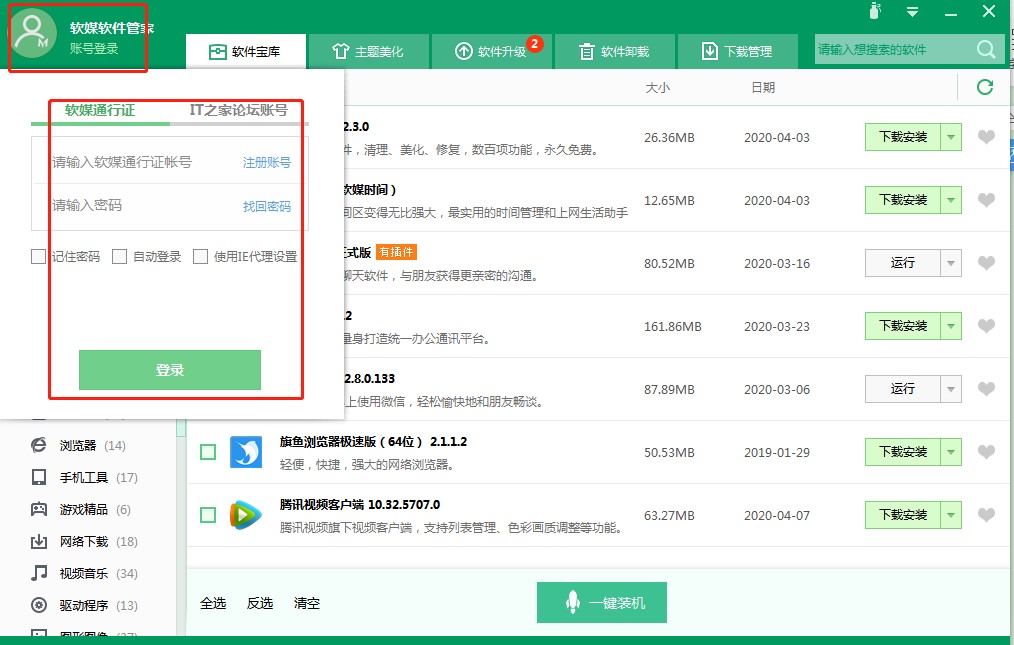Select checkbox for 腾讯视频客户端
Viewport: 1014px width, 645px height.
[x=208, y=515]
